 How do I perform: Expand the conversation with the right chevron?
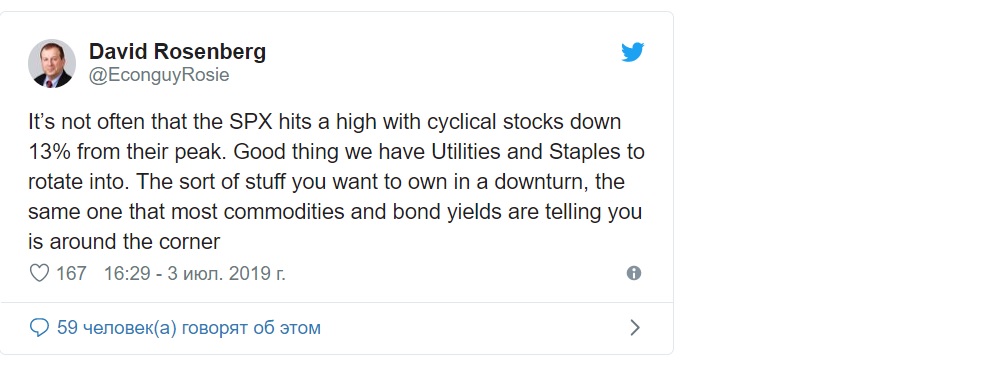(635, 328)
